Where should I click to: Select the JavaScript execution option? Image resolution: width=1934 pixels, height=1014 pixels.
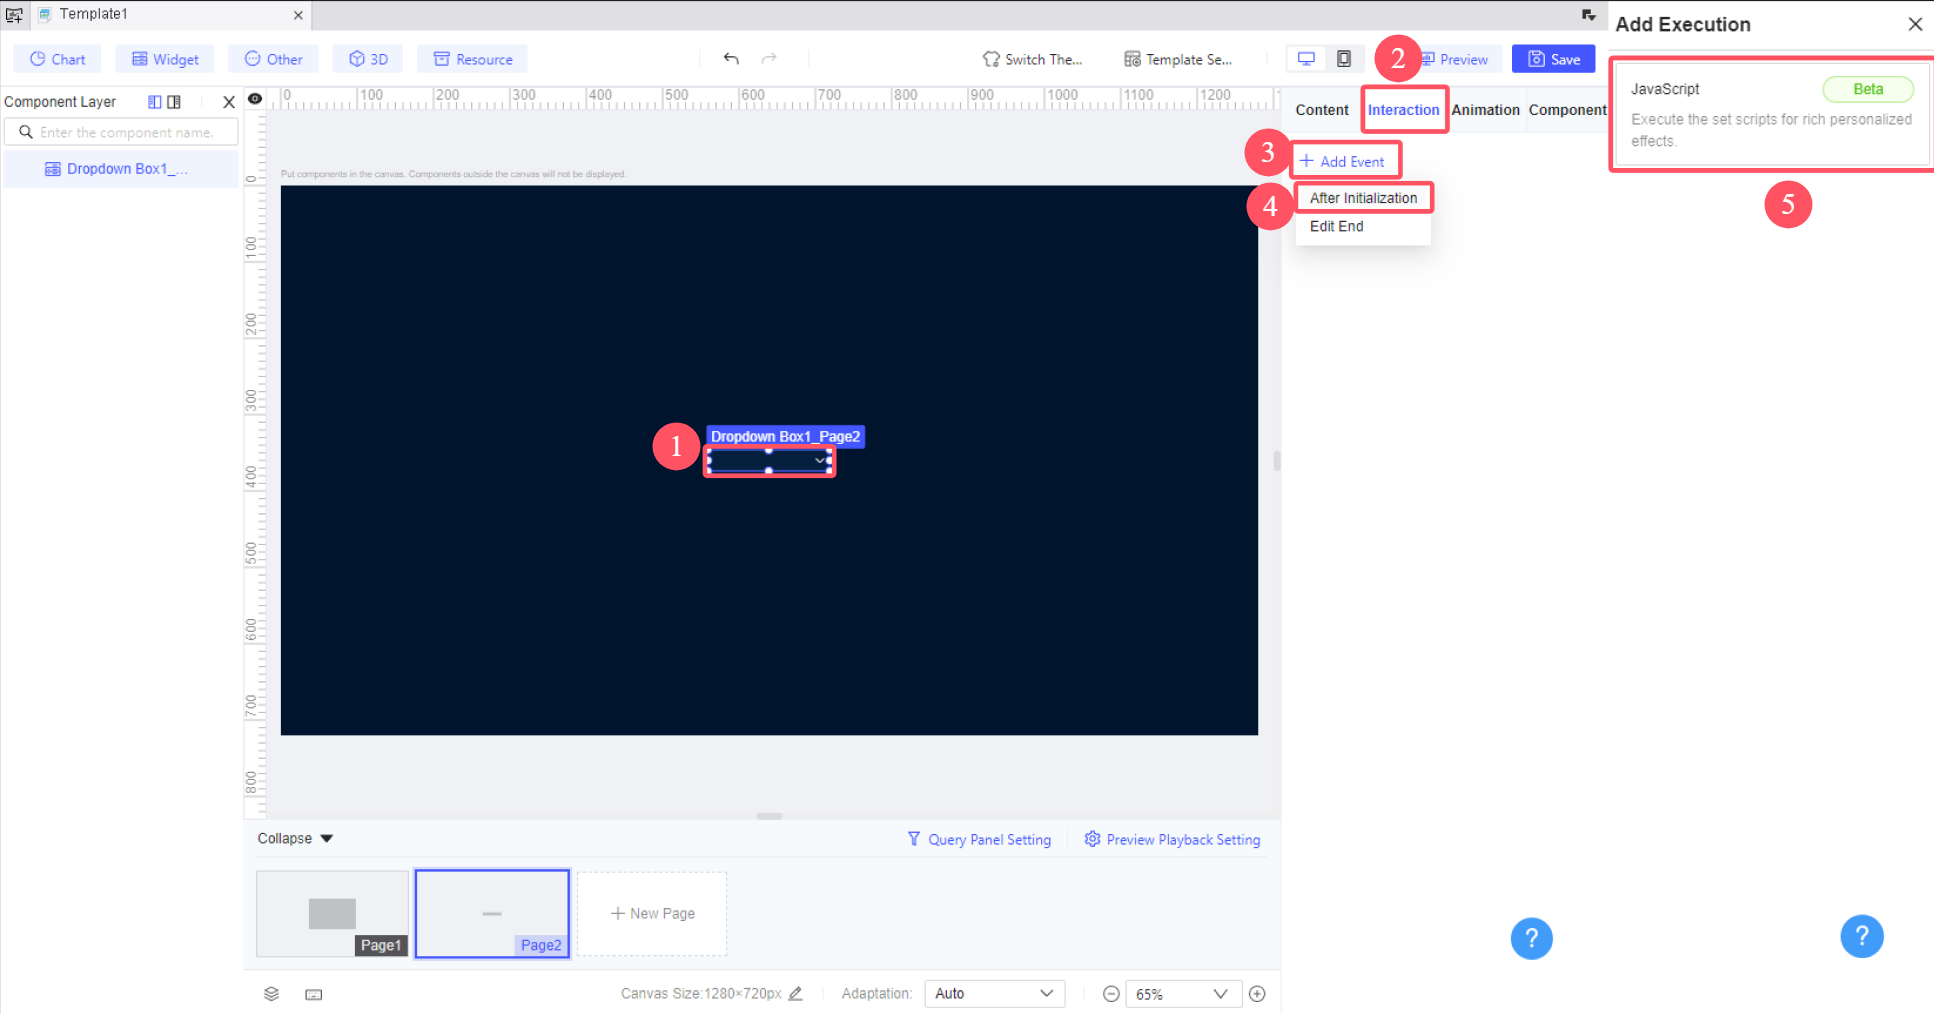click(1770, 114)
